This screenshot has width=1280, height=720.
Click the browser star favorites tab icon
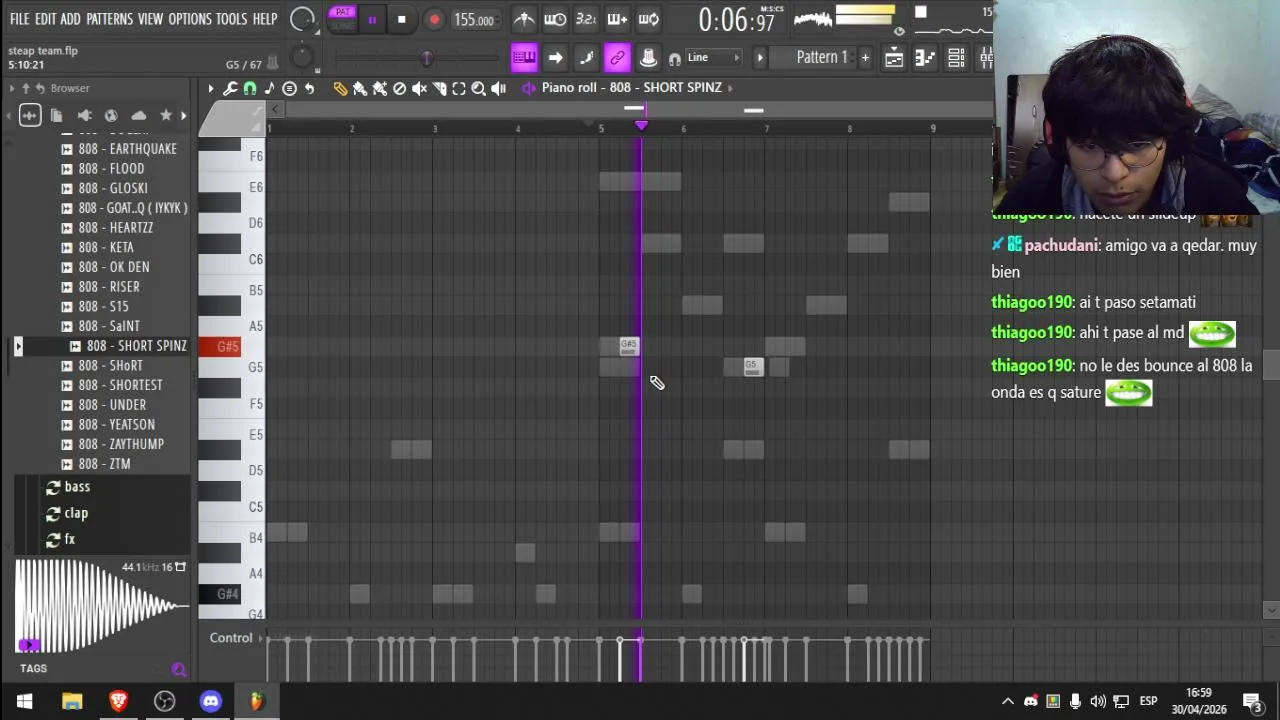[x=166, y=116]
